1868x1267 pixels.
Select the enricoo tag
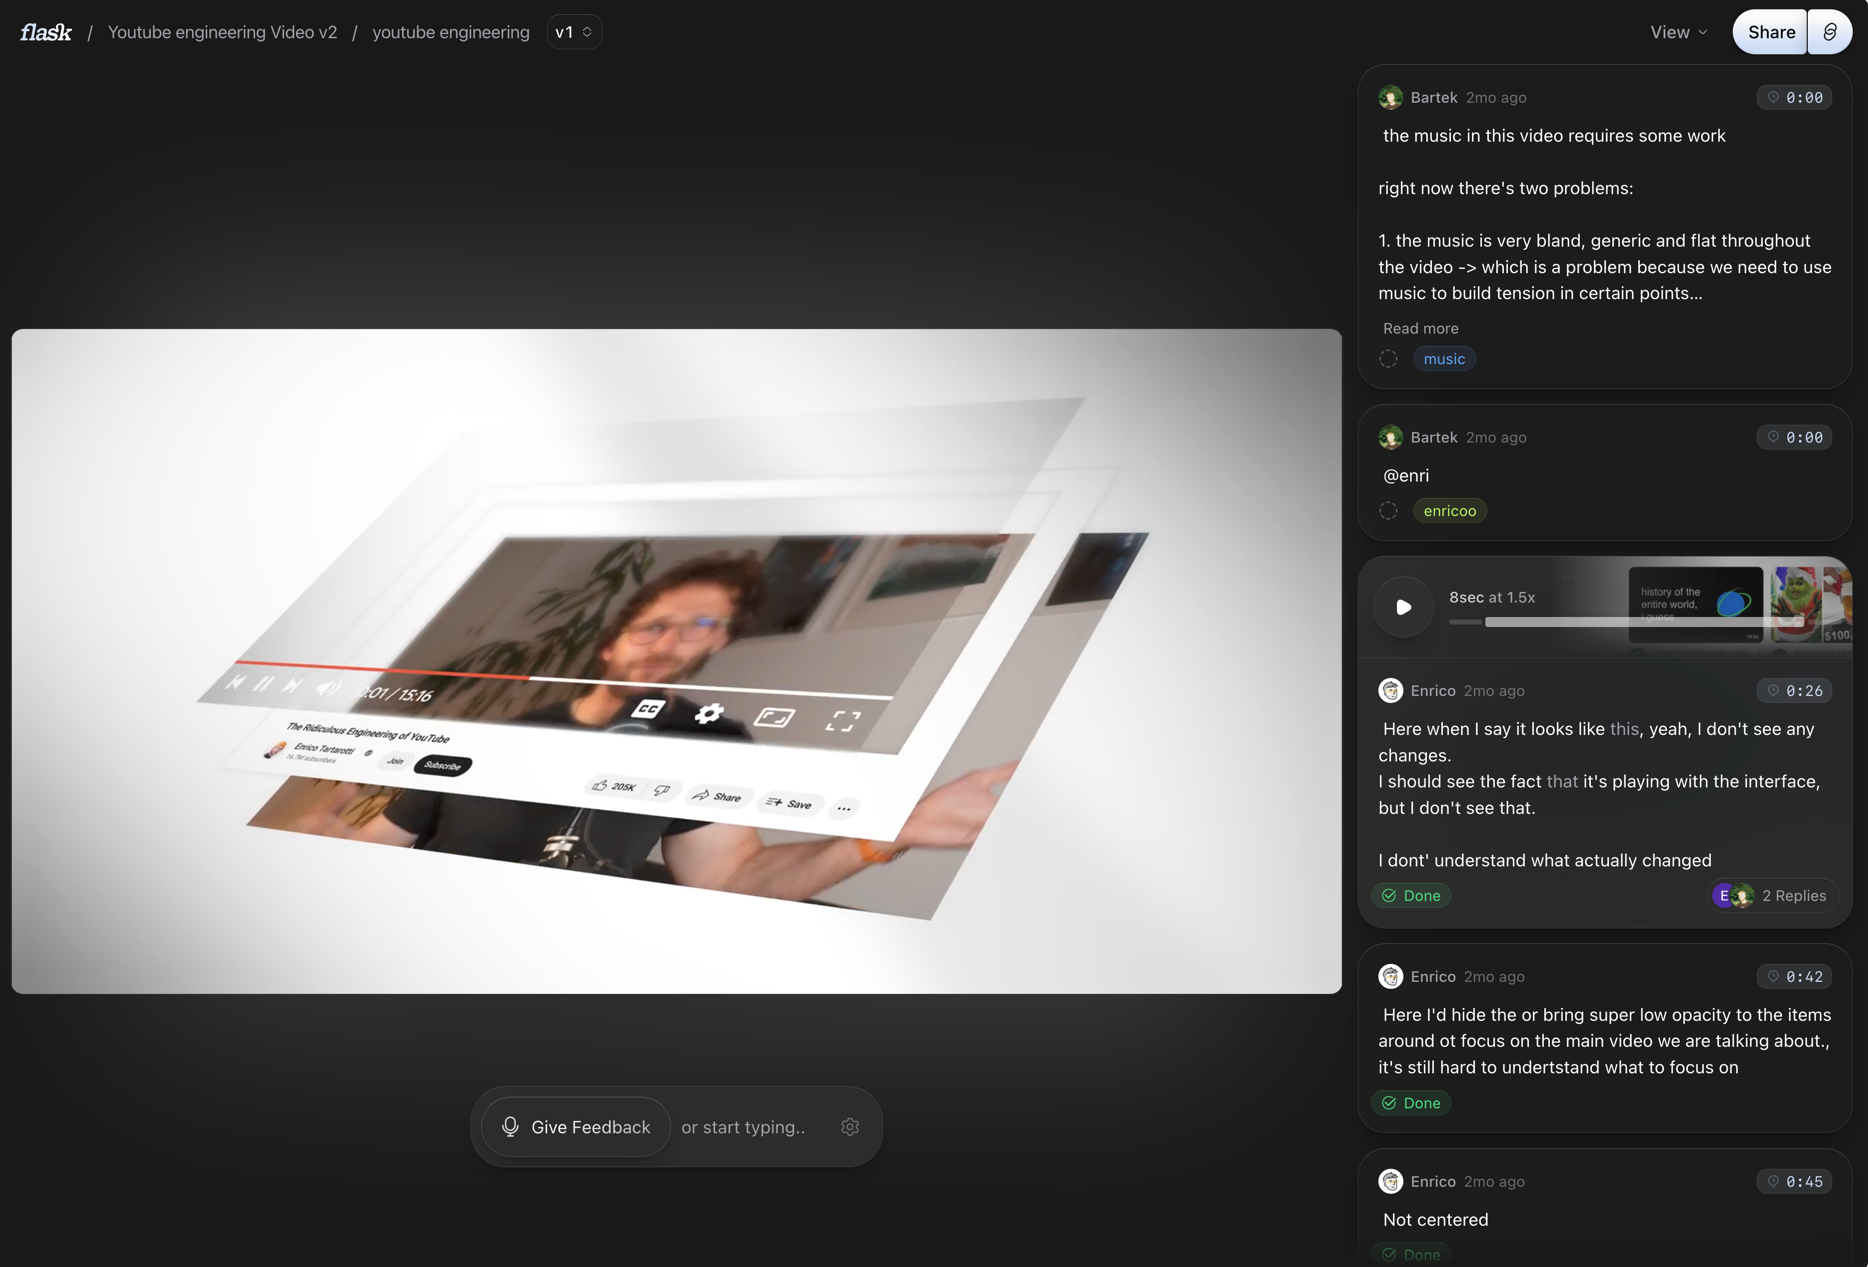pyautogui.click(x=1450, y=511)
